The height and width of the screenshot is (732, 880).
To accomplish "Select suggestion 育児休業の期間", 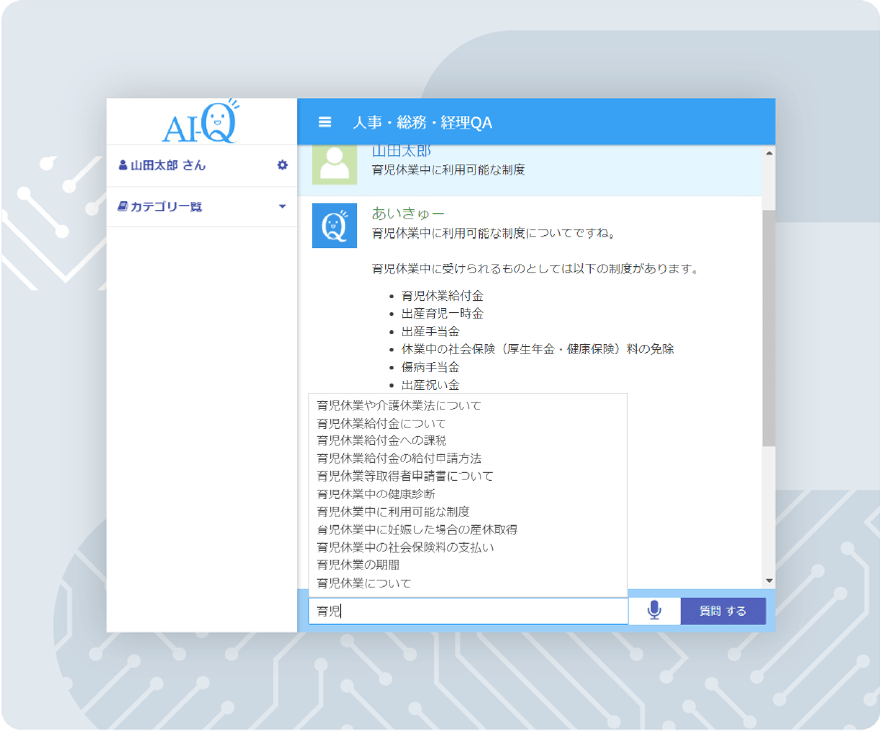I will (x=357, y=565).
